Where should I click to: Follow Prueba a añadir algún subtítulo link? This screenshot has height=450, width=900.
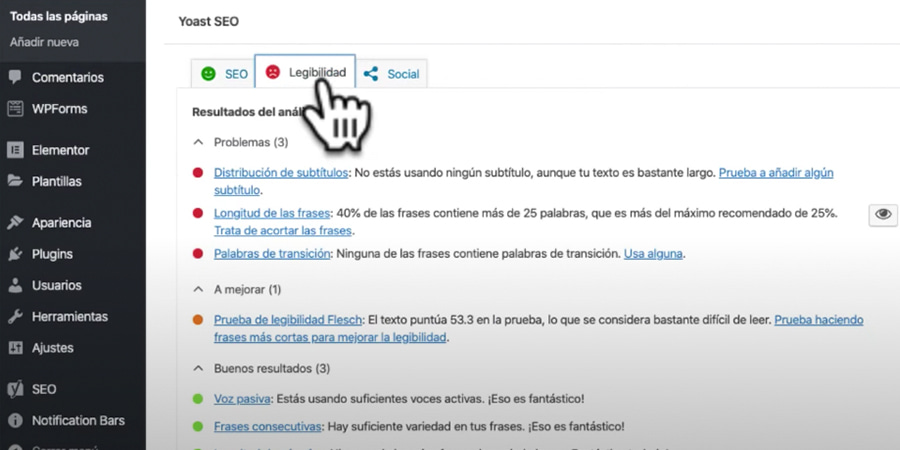tap(776, 173)
